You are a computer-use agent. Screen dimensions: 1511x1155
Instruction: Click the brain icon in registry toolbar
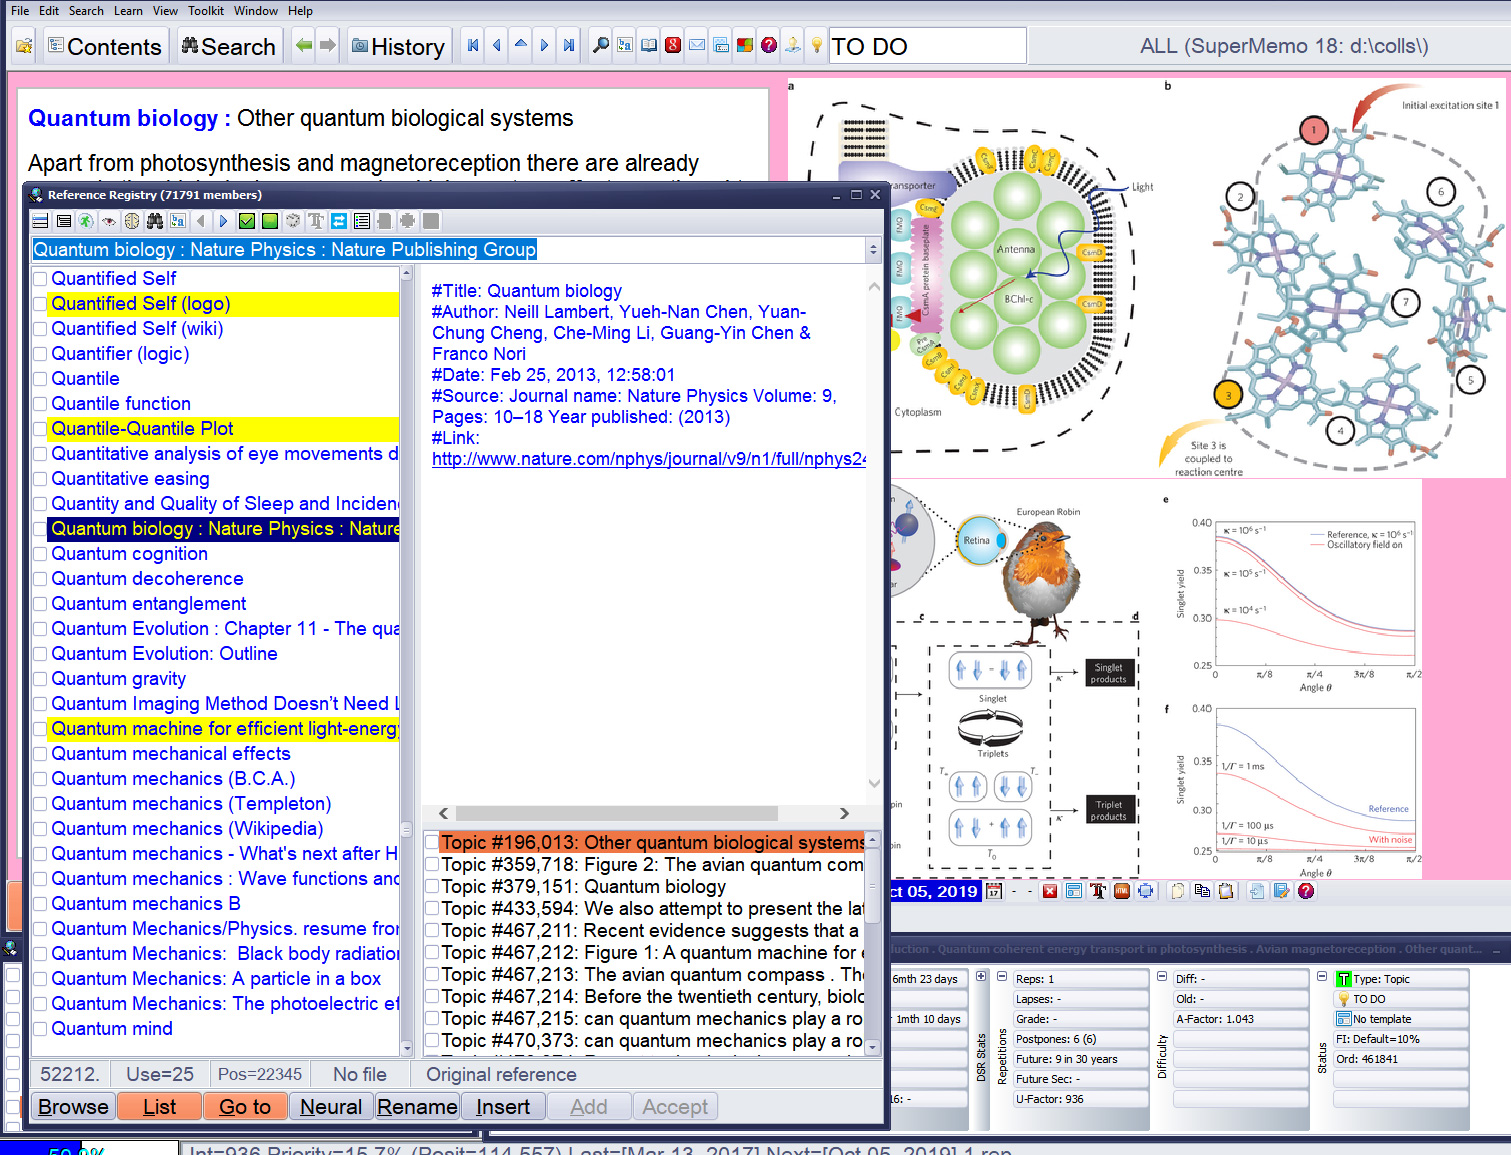[132, 221]
